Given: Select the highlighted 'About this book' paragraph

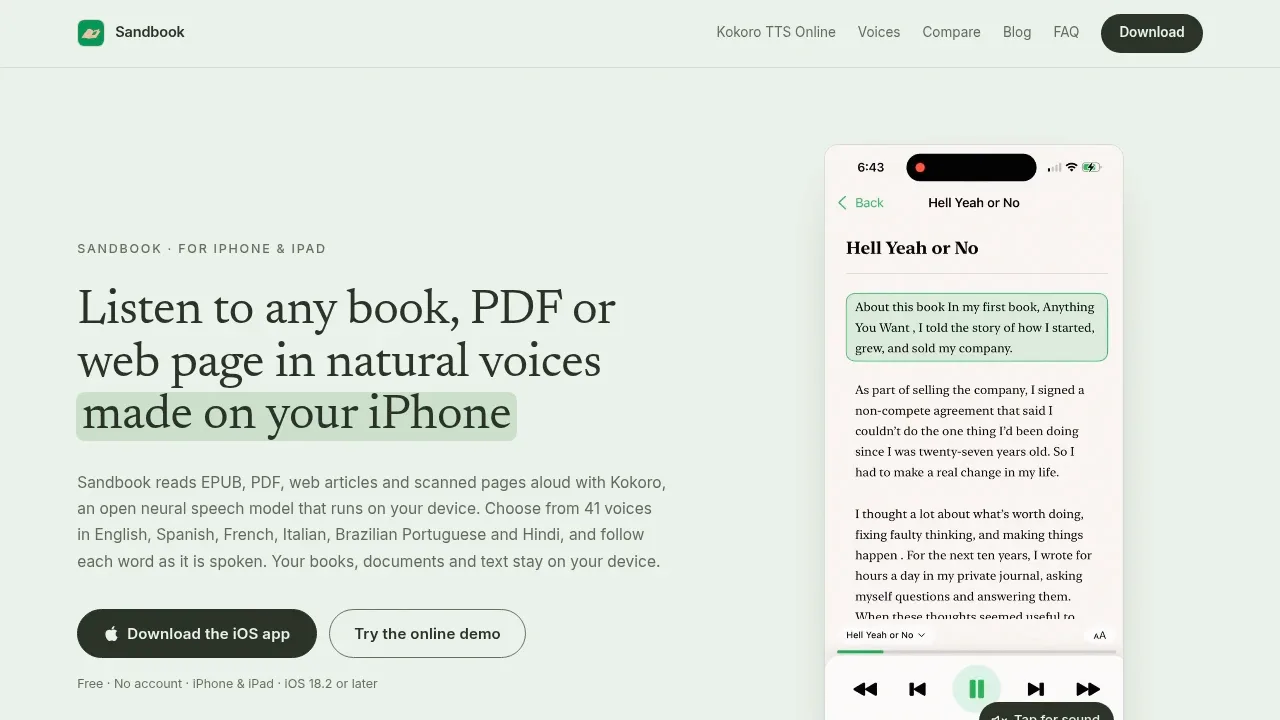Looking at the screenshot, I should click(977, 327).
